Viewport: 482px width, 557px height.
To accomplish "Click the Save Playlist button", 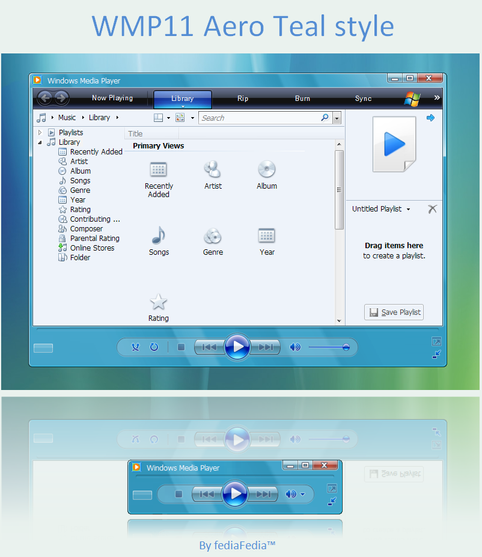I will click(394, 312).
